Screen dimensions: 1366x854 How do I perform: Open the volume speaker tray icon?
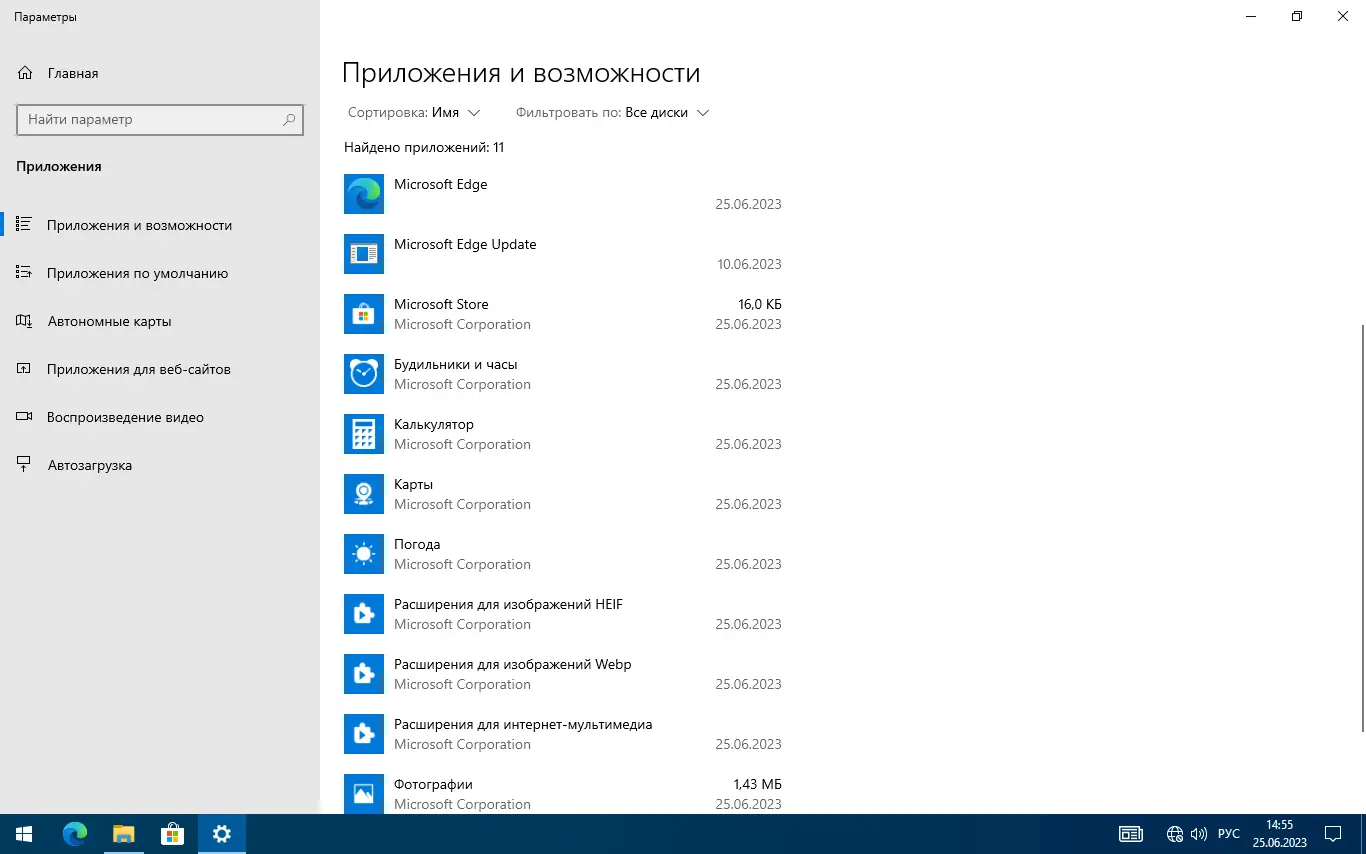(x=1199, y=834)
